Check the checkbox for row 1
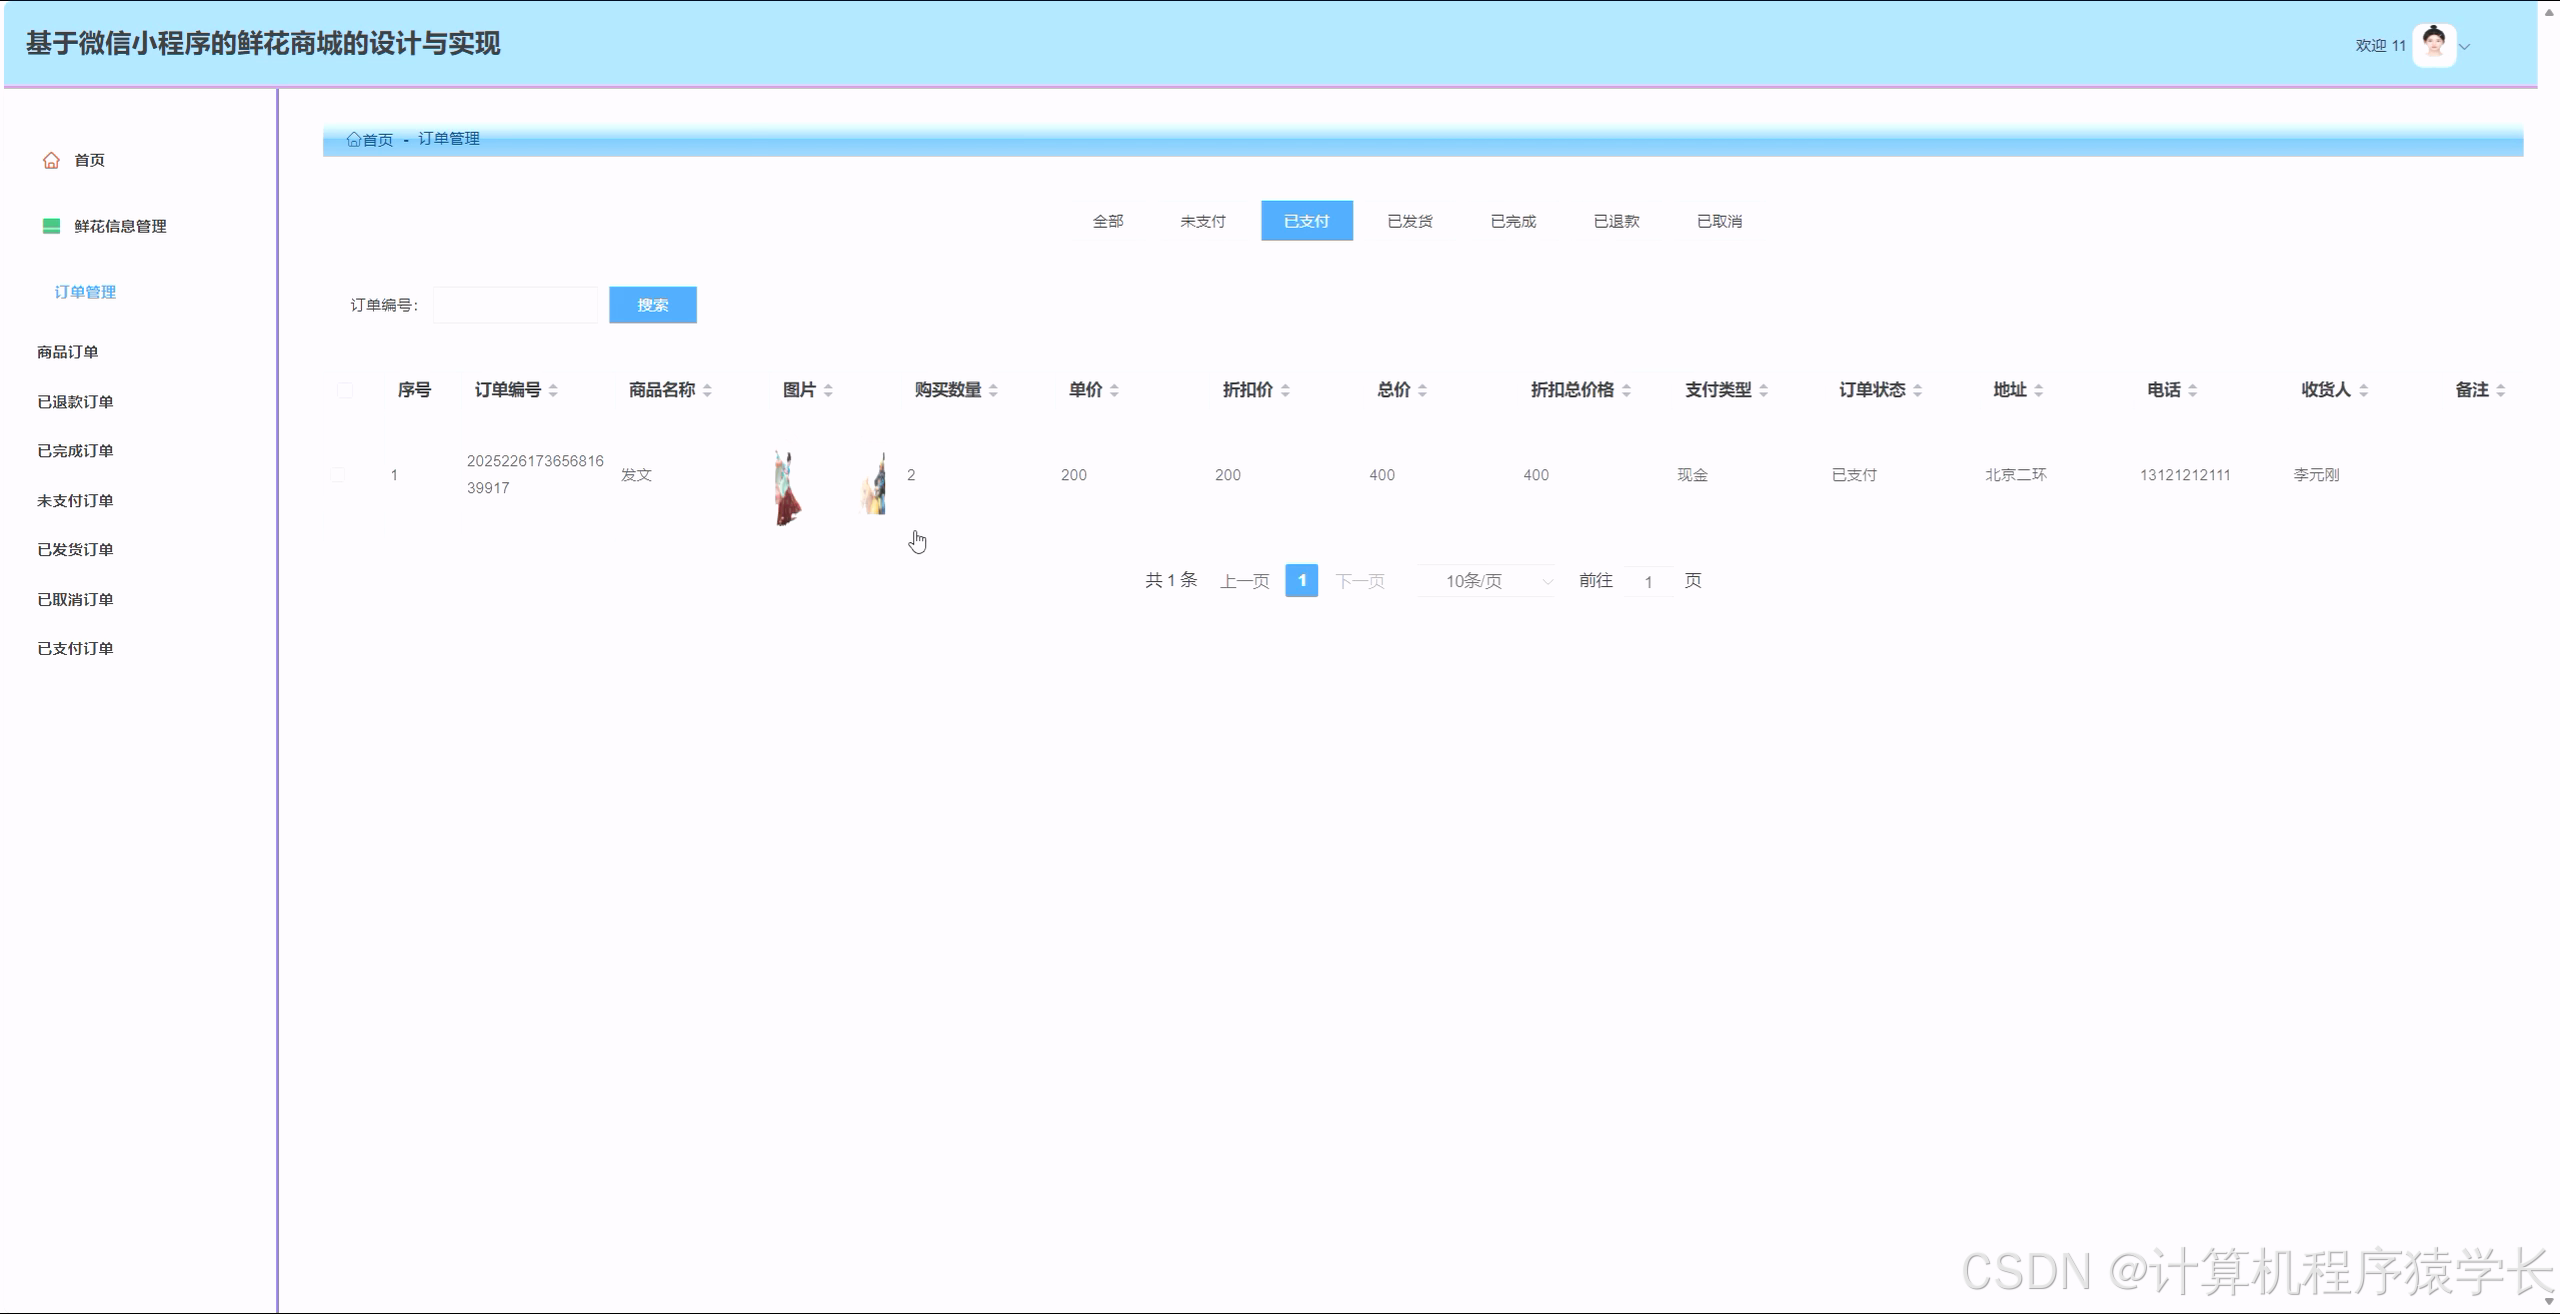The image size is (2560, 1314). click(338, 475)
